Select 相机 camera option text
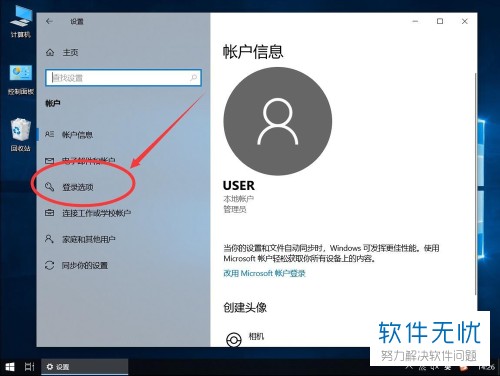500x376 pixels. (256, 336)
